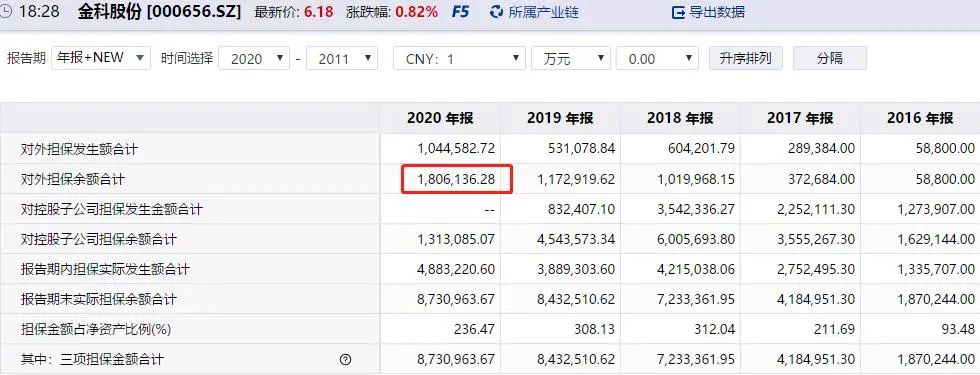Click the cell 2,752,495.30
980x375 pixels.
(x=816, y=269)
